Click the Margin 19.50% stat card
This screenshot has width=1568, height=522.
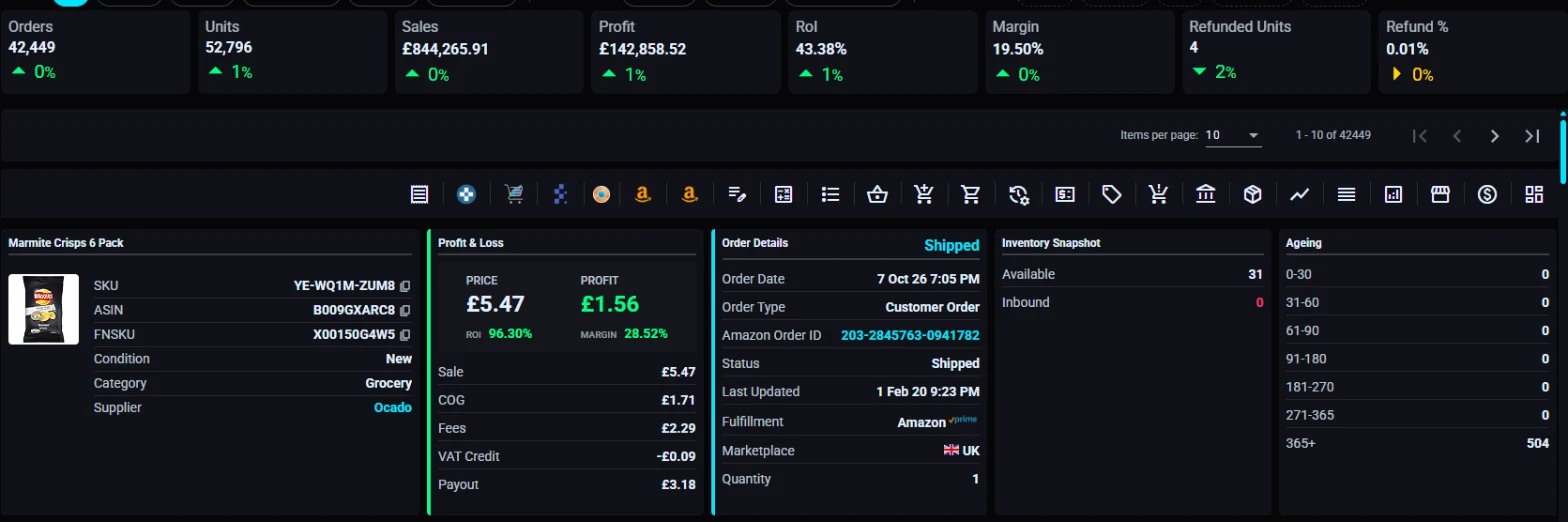click(1079, 53)
